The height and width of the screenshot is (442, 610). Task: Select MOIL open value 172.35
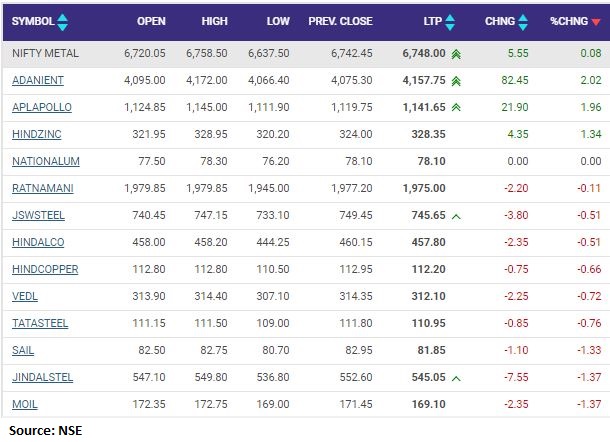149,404
